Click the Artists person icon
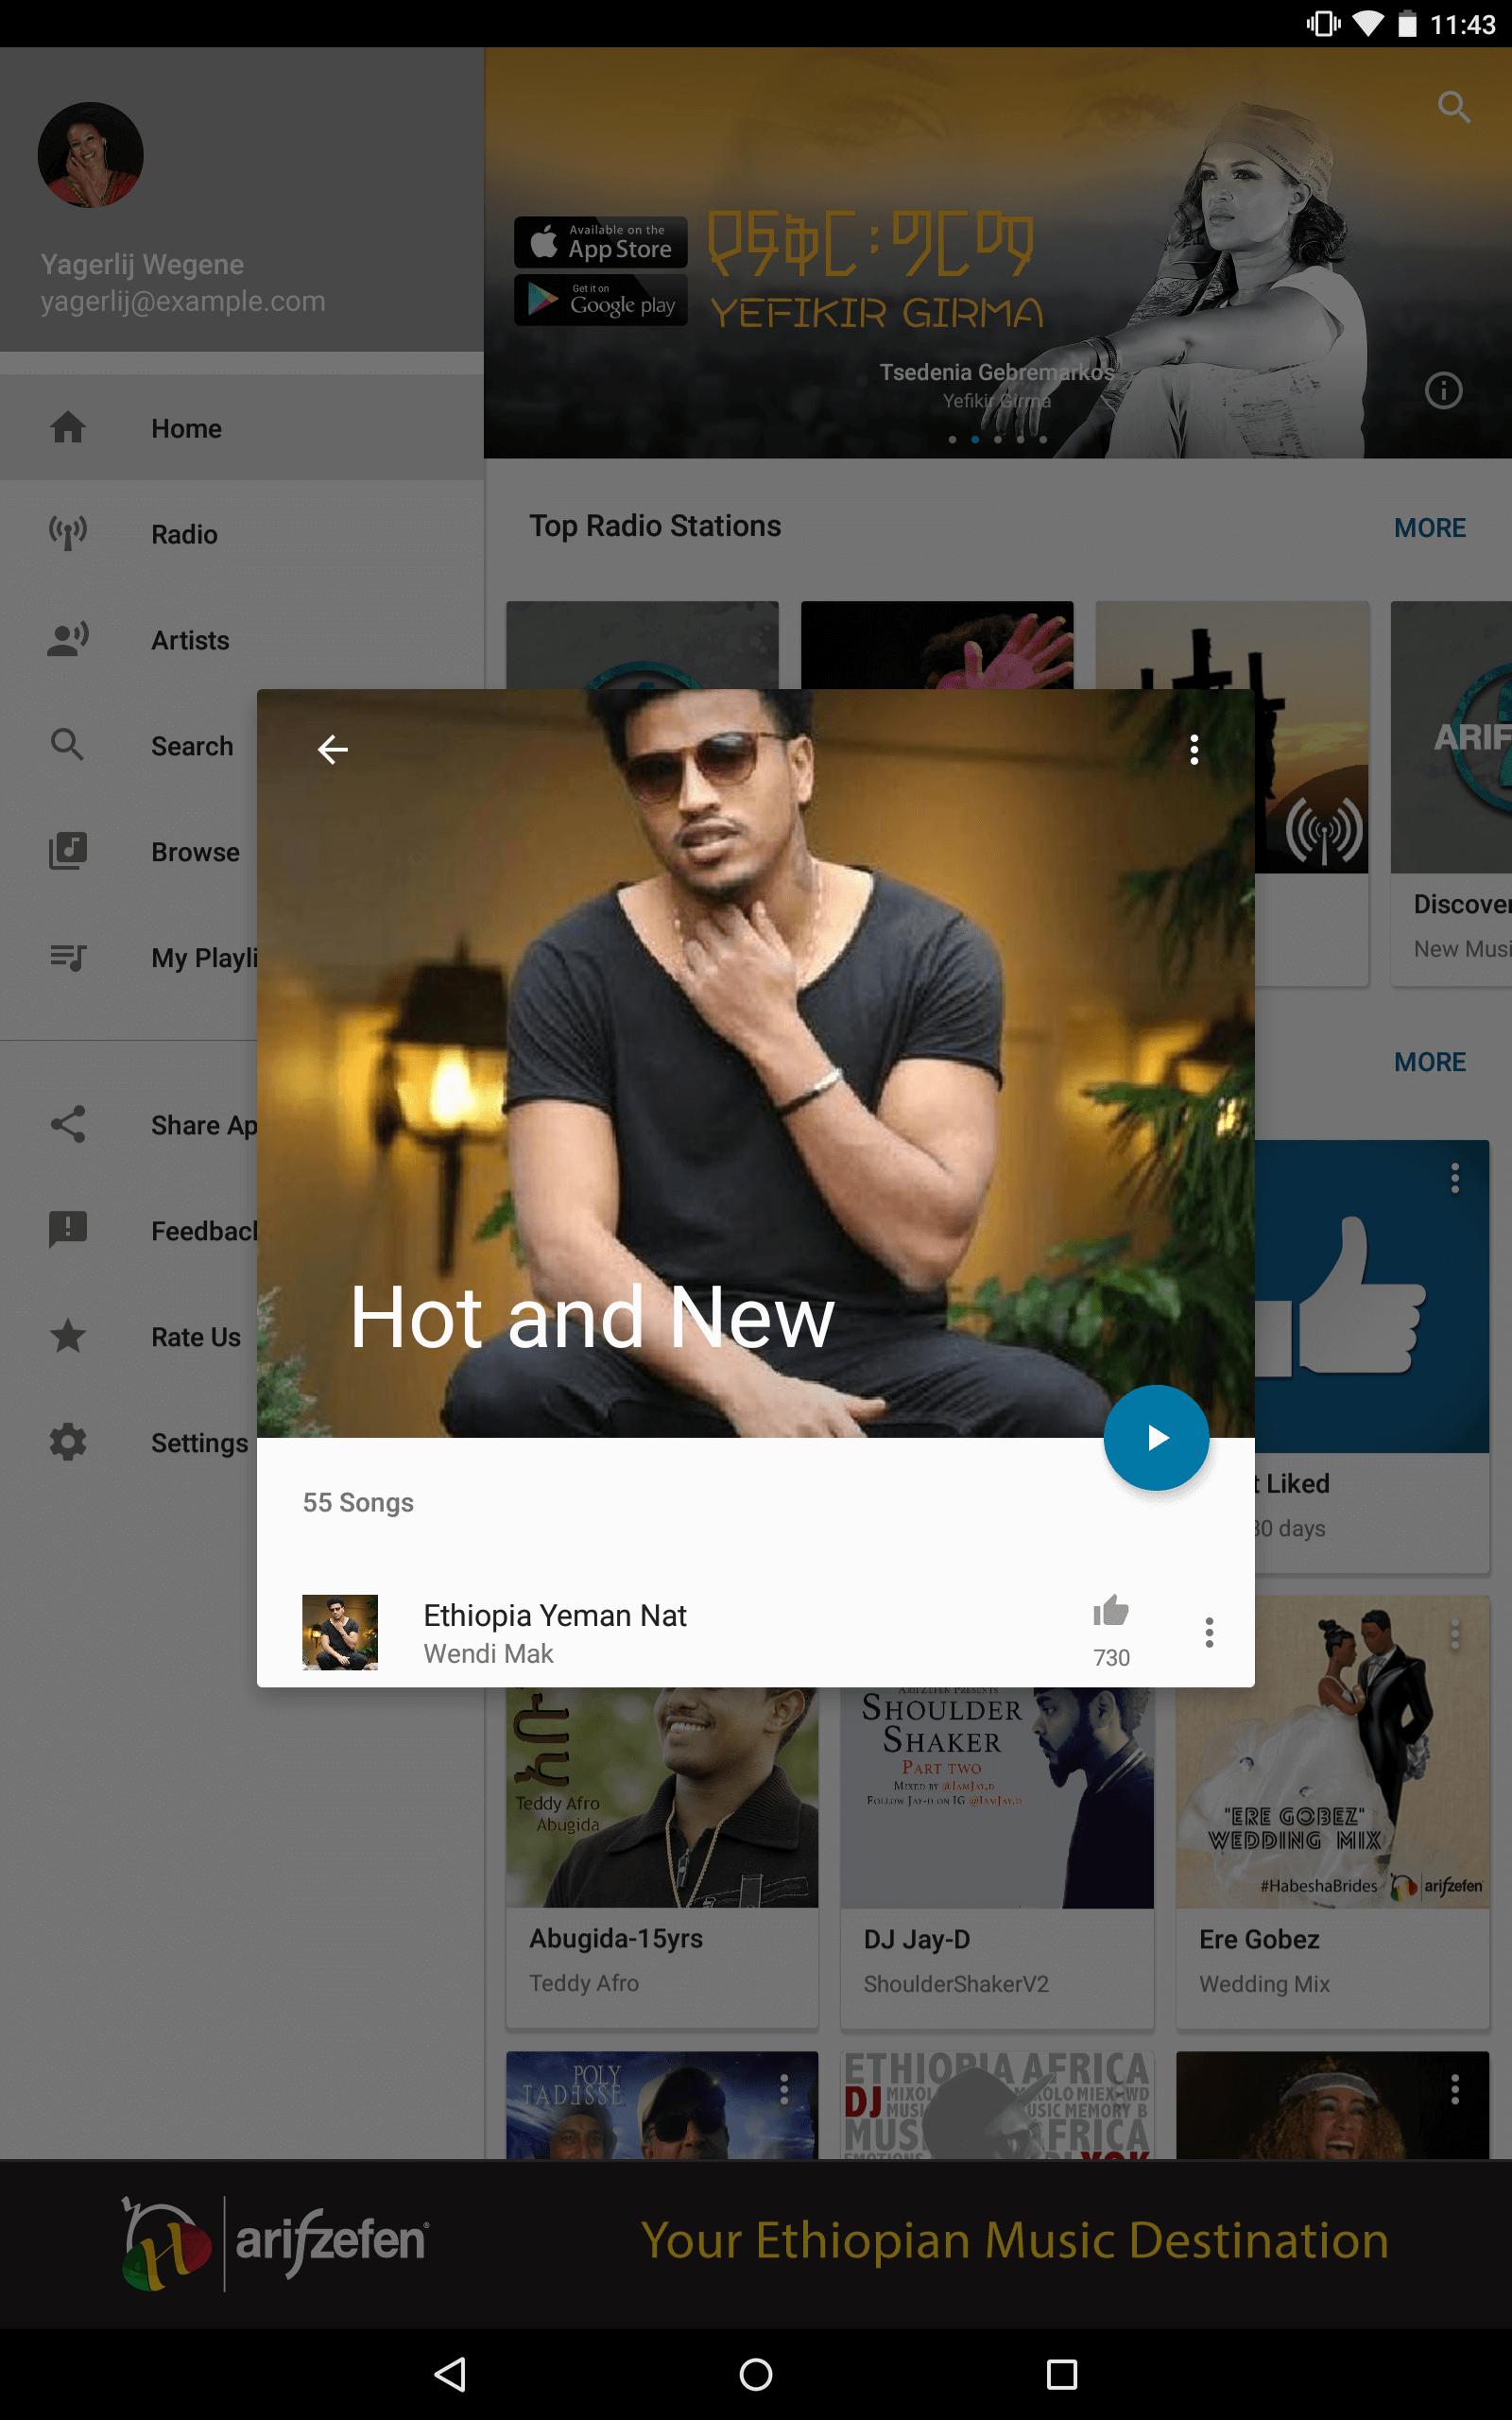Image resolution: width=1512 pixels, height=2420 pixels. coord(68,639)
